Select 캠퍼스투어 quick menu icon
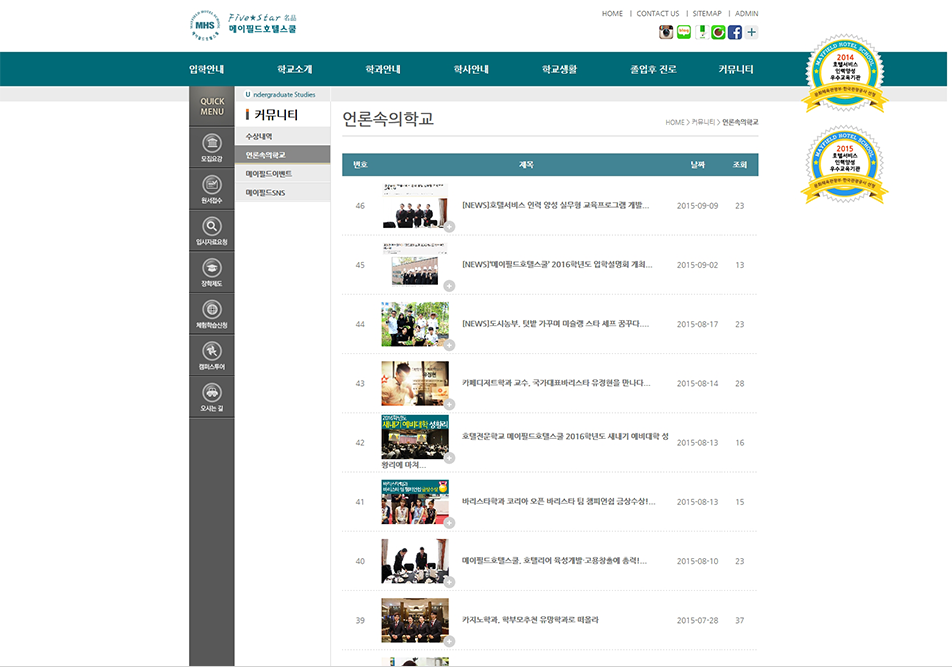This screenshot has height=667, width=952. [212, 351]
